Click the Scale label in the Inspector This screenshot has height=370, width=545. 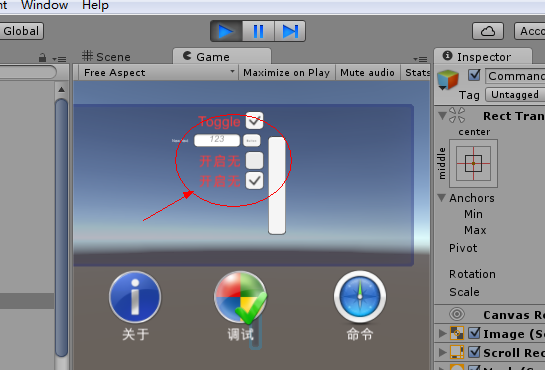[x=464, y=292]
